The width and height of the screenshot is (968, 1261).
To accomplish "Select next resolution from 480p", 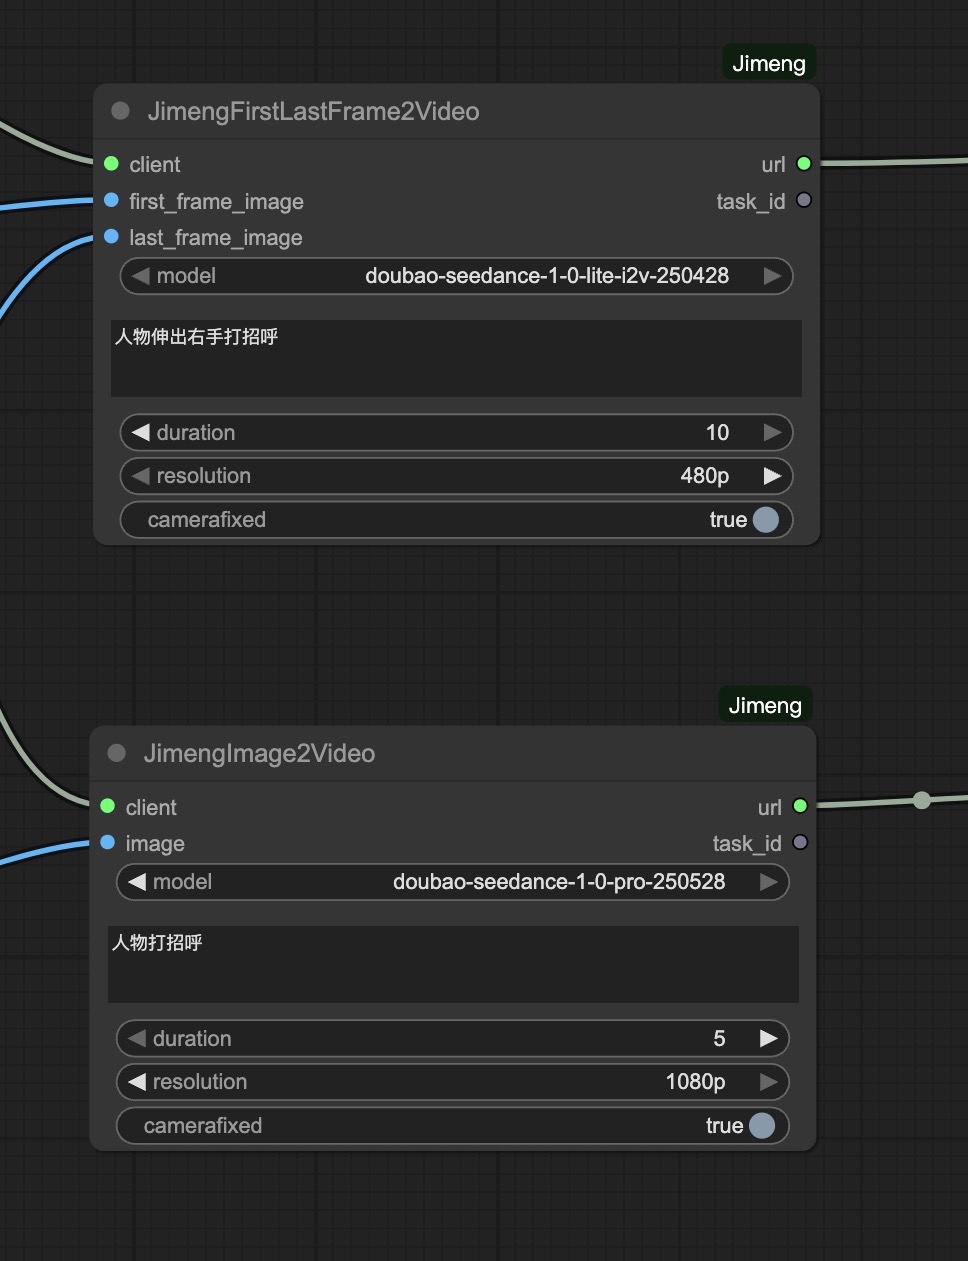I will click(772, 476).
